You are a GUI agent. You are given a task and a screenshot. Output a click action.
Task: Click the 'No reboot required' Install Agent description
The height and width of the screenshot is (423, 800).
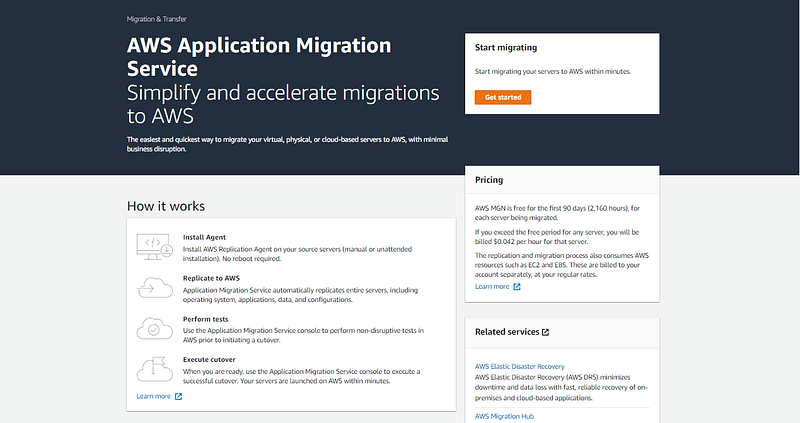(297, 254)
